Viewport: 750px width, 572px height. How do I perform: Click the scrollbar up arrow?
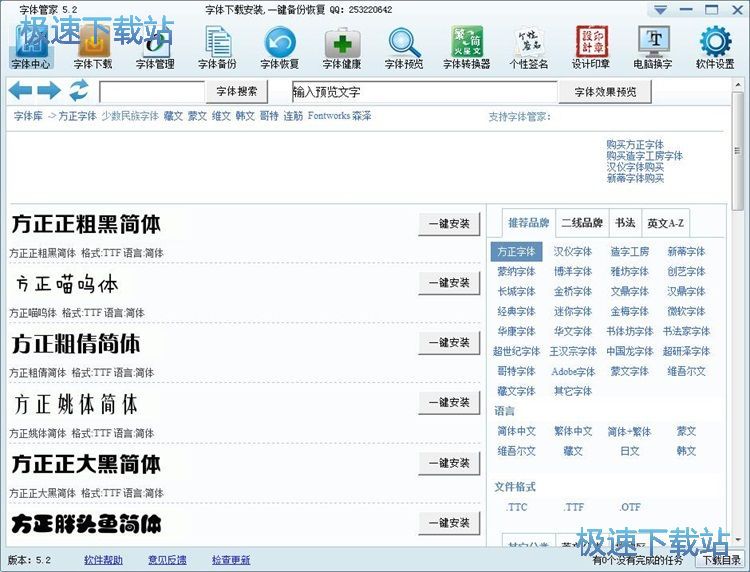coord(738,85)
